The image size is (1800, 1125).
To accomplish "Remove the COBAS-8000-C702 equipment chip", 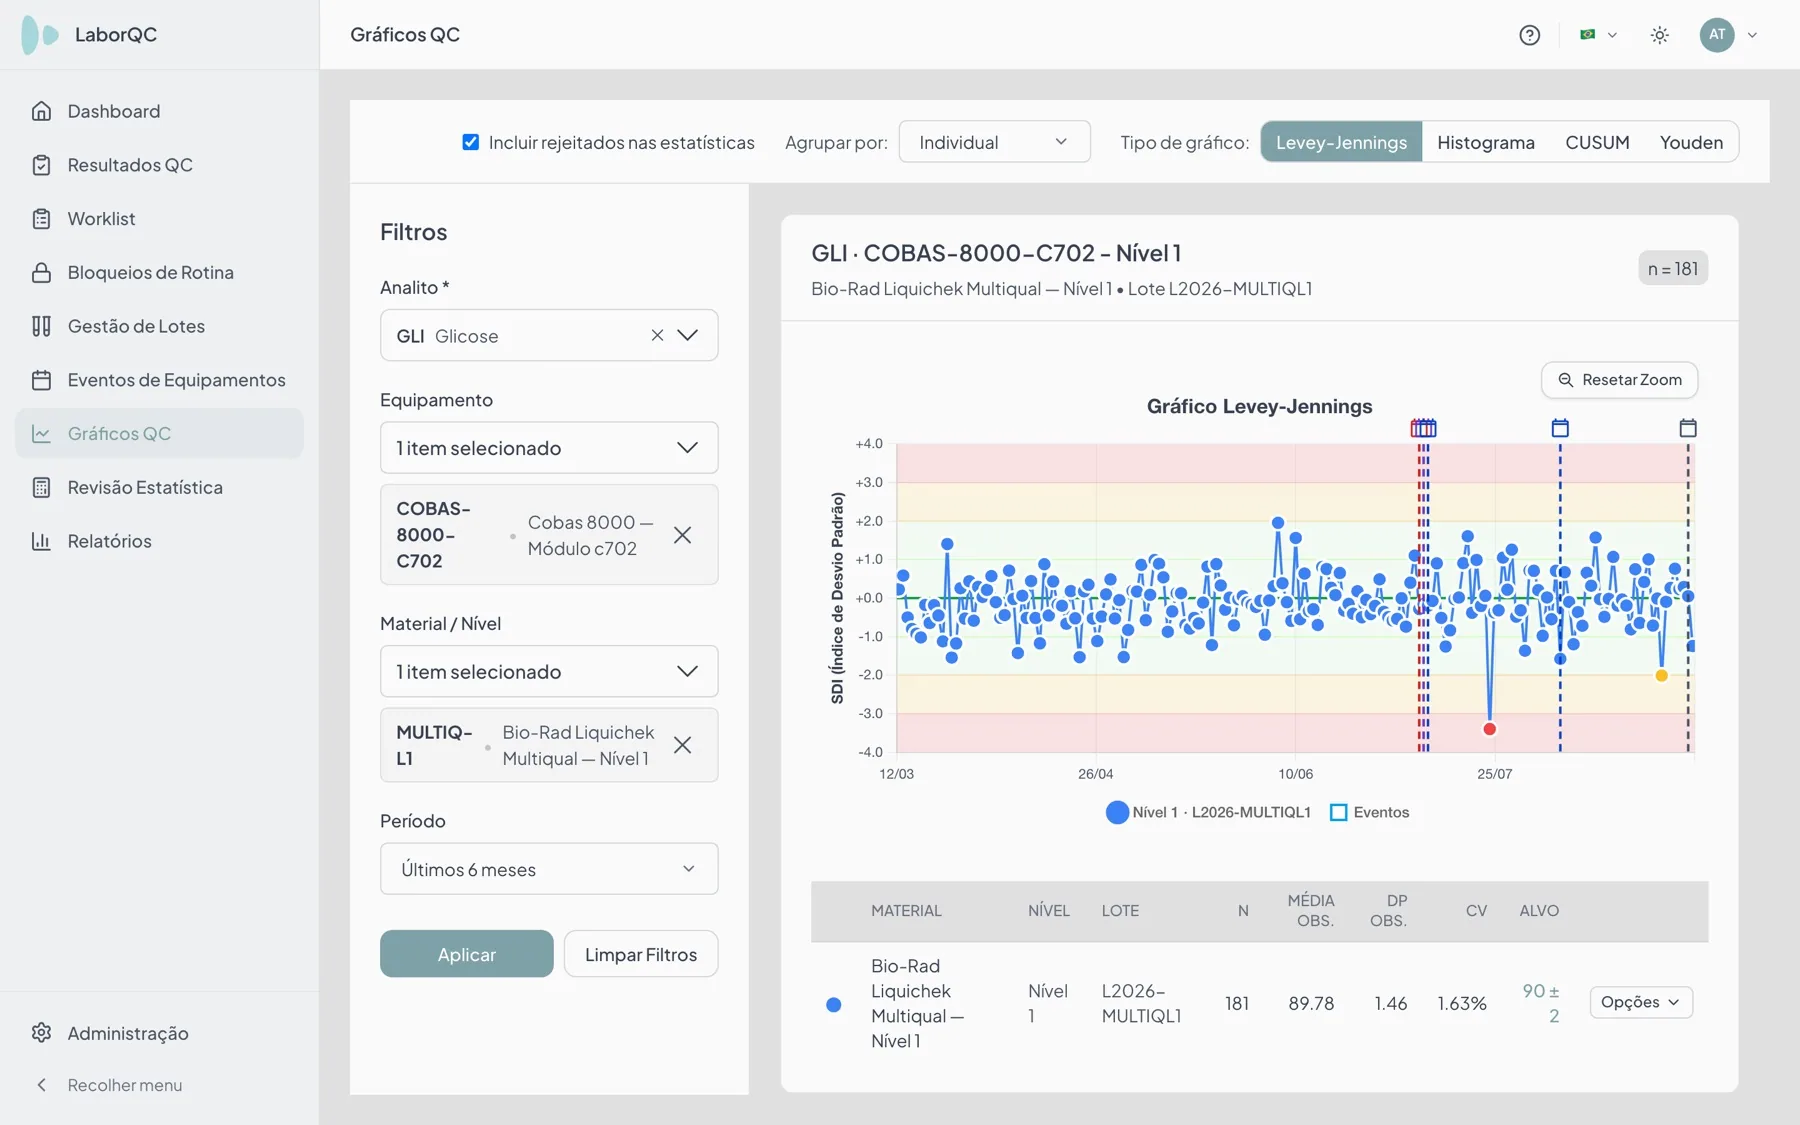I will [x=682, y=535].
